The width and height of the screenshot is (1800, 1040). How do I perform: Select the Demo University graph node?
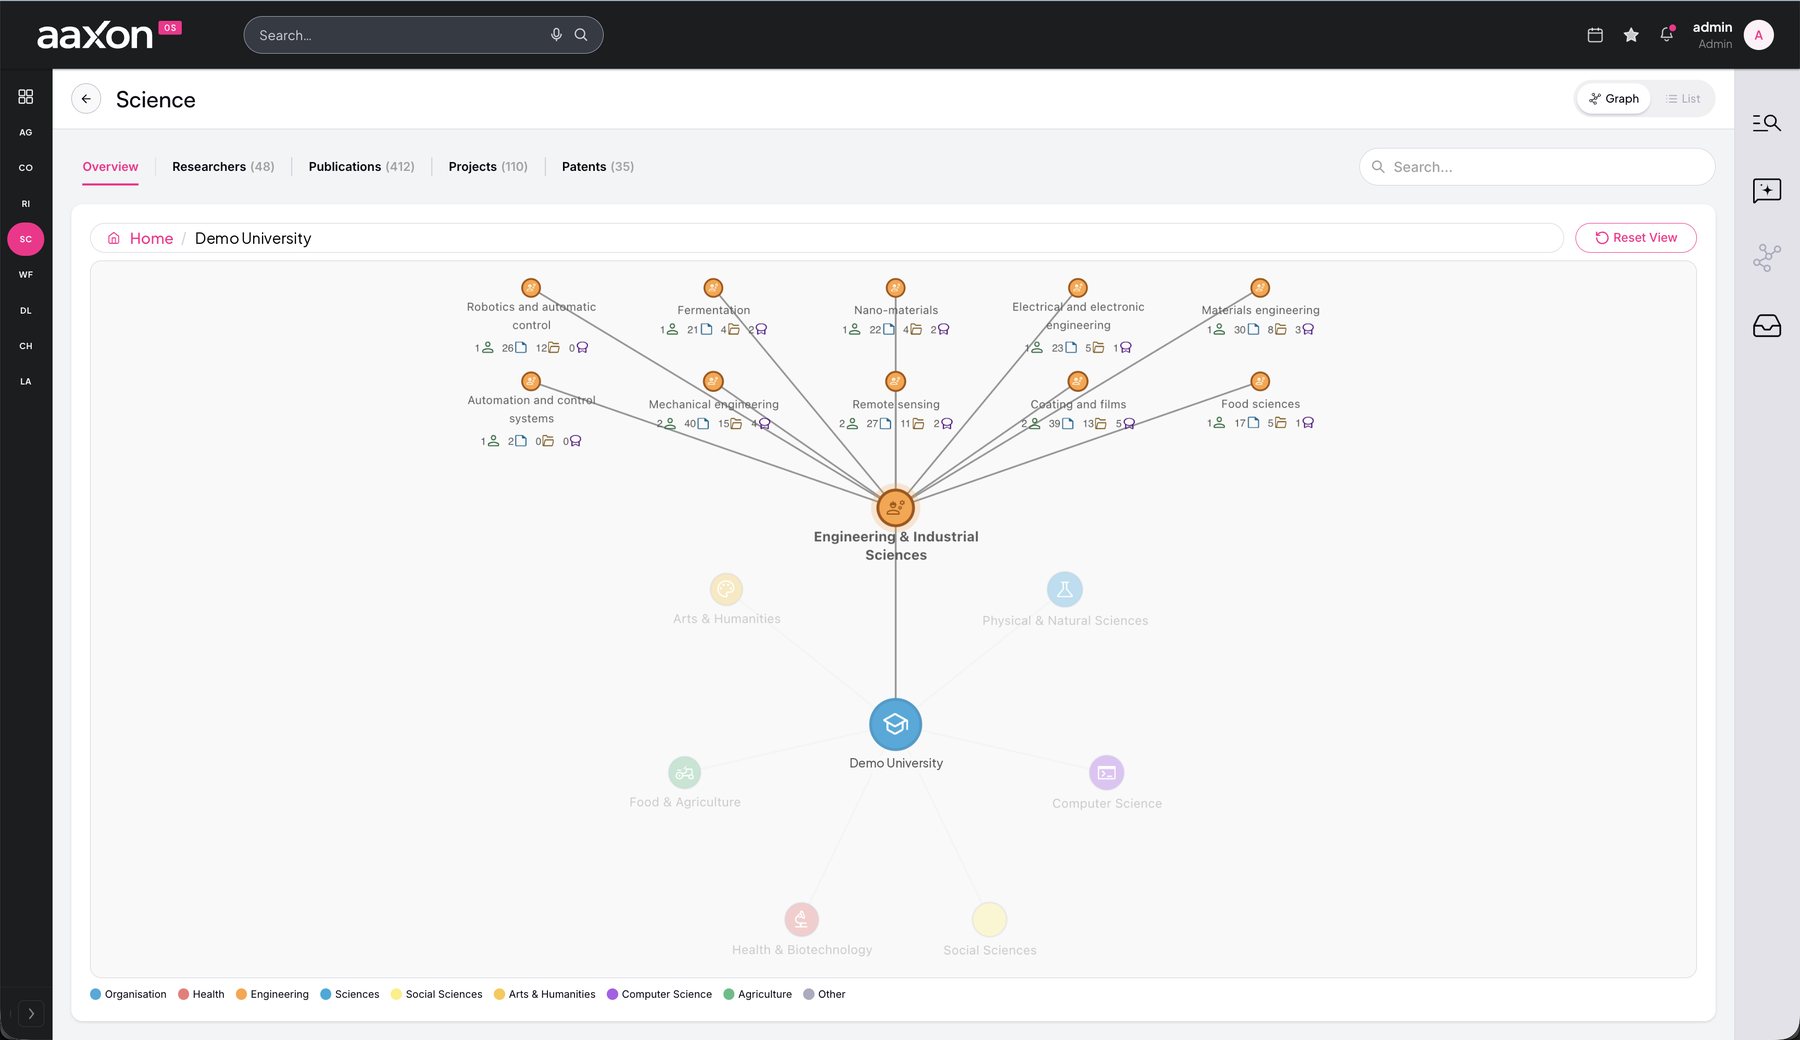[x=895, y=724]
